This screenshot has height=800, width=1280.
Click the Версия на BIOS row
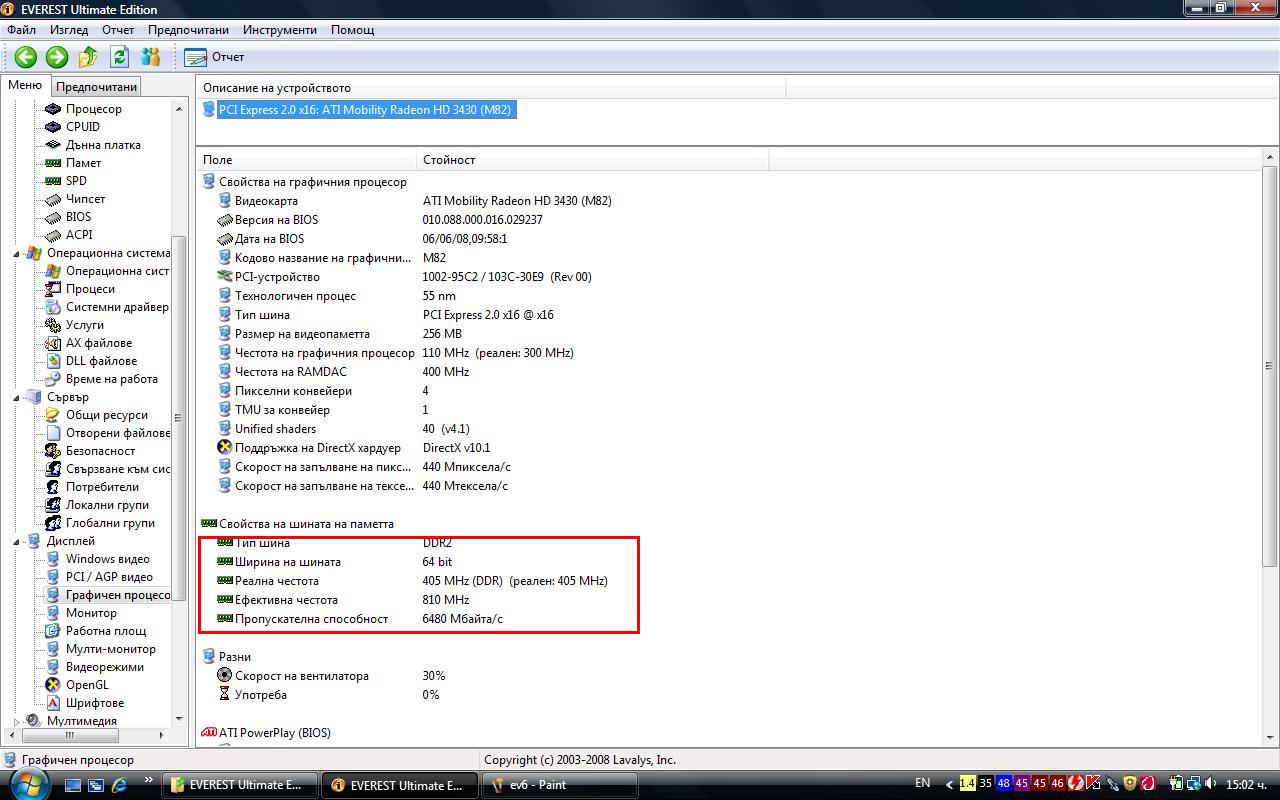[x=380, y=220]
